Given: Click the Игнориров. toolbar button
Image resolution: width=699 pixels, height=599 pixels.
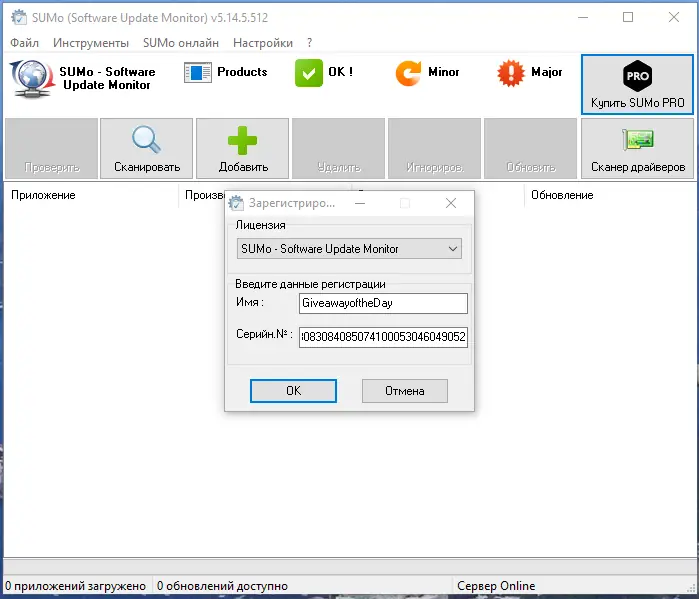Looking at the screenshot, I should coord(435,148).
